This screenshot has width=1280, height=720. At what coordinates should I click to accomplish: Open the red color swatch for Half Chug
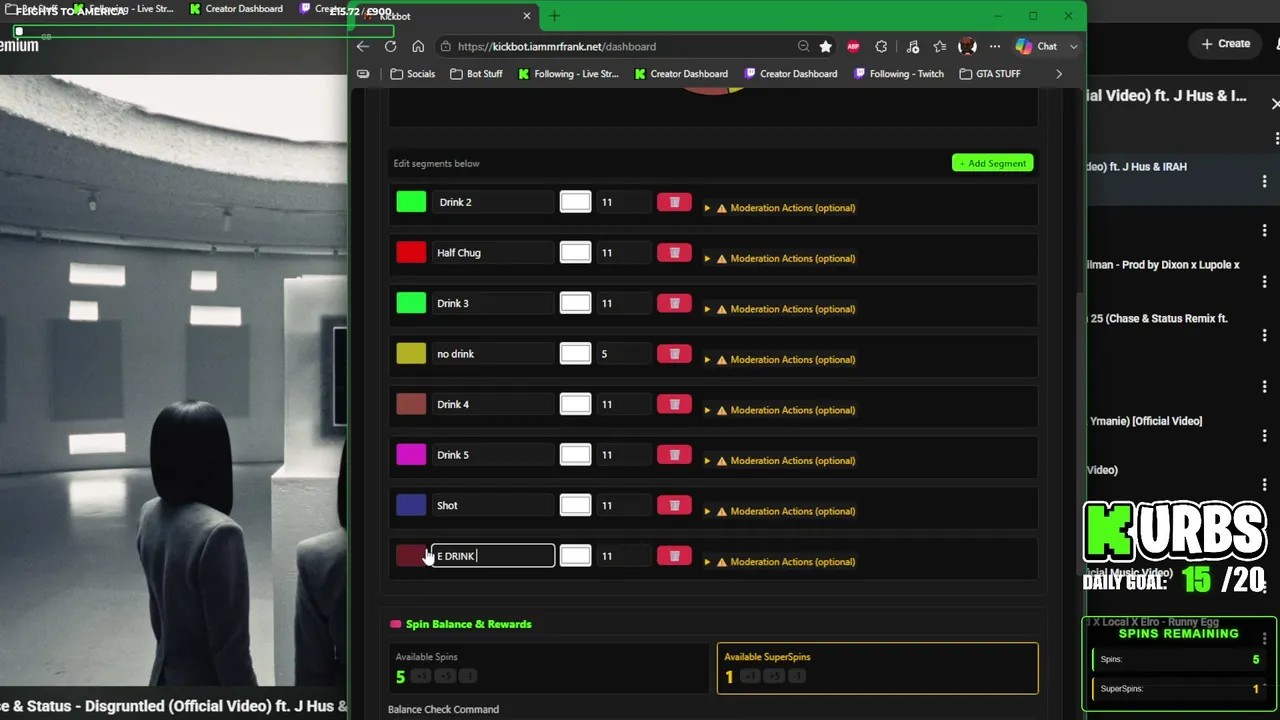click(x=411, y=252)
